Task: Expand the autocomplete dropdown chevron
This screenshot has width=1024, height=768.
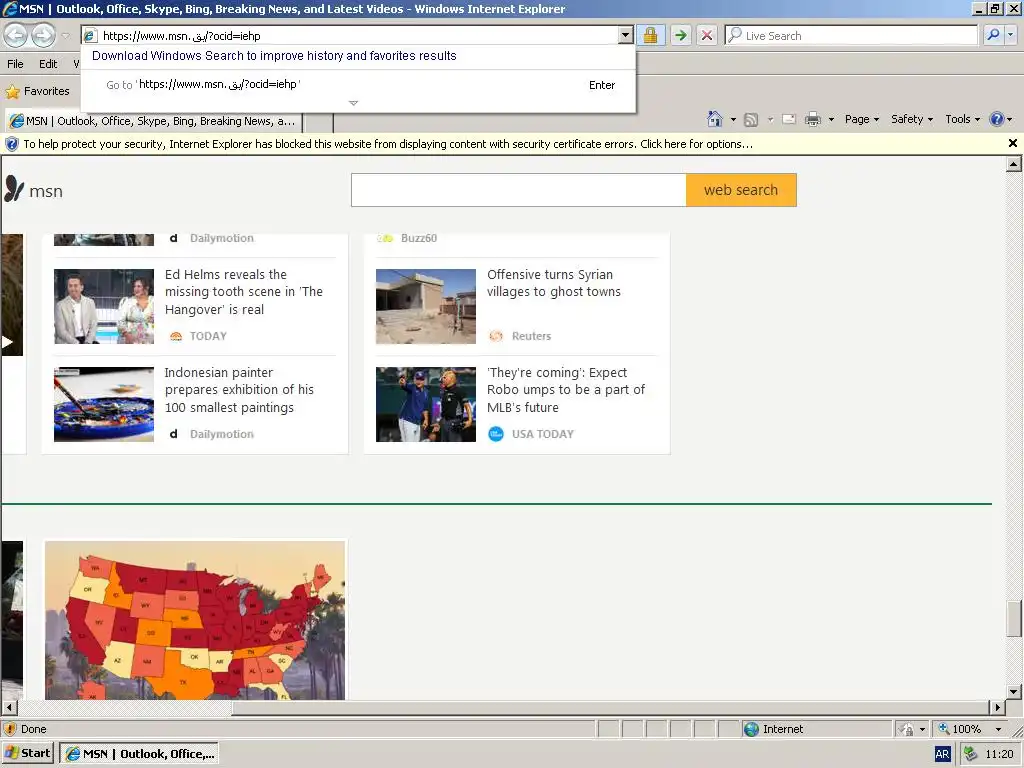Action: pyautogui.click(x=353, y=103)
